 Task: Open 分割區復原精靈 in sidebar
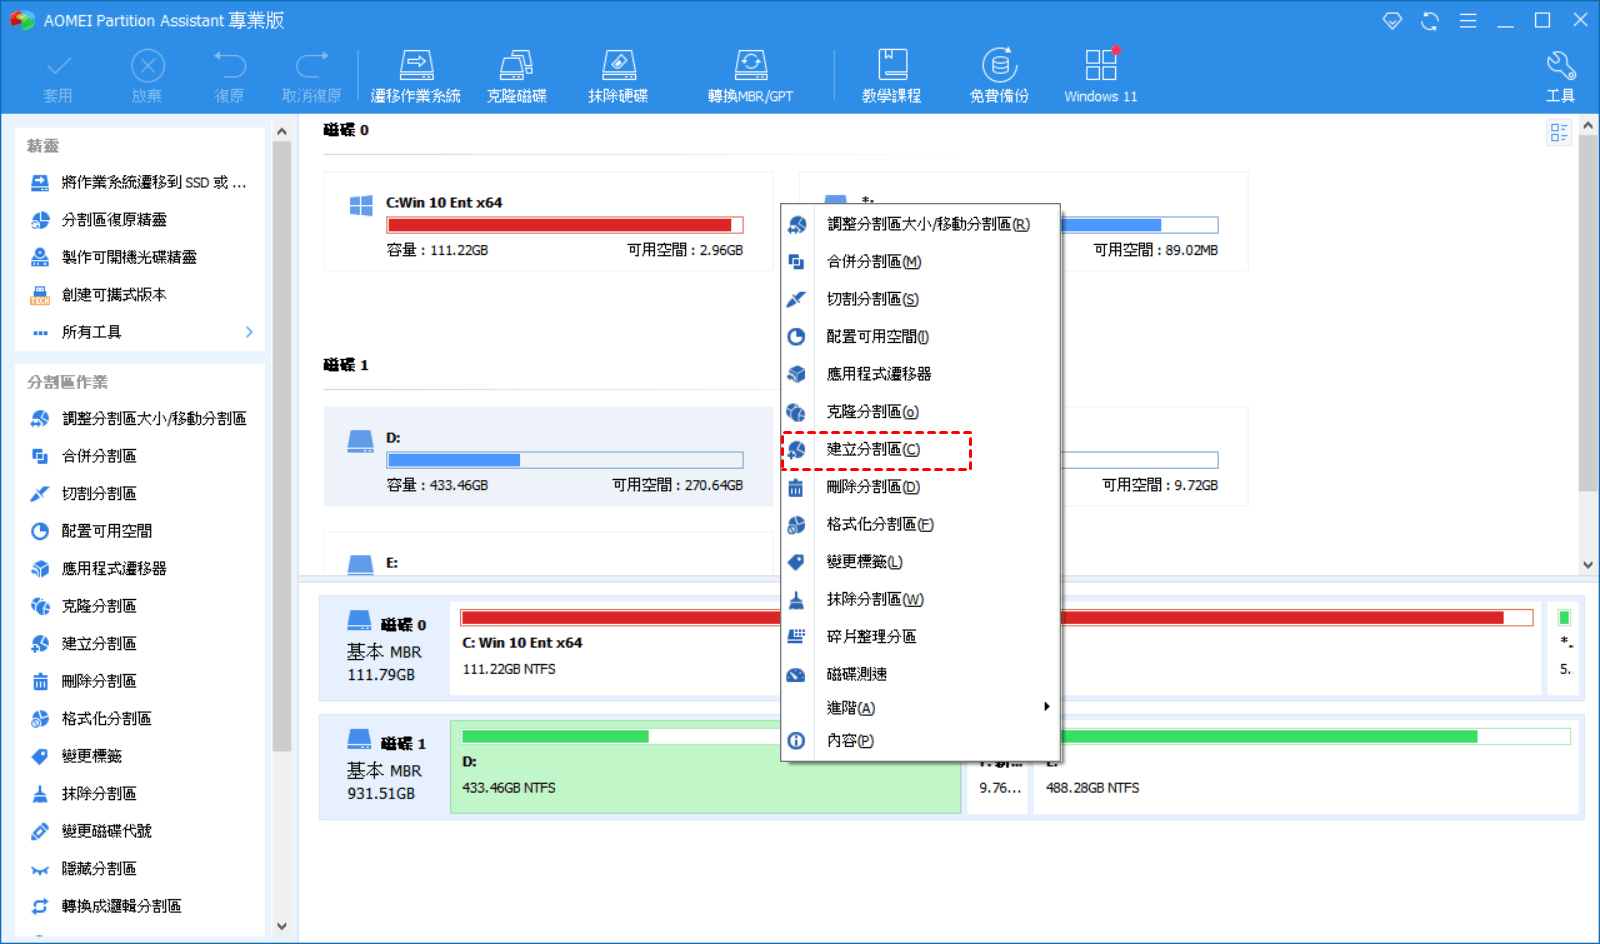(x=98, y=220)
